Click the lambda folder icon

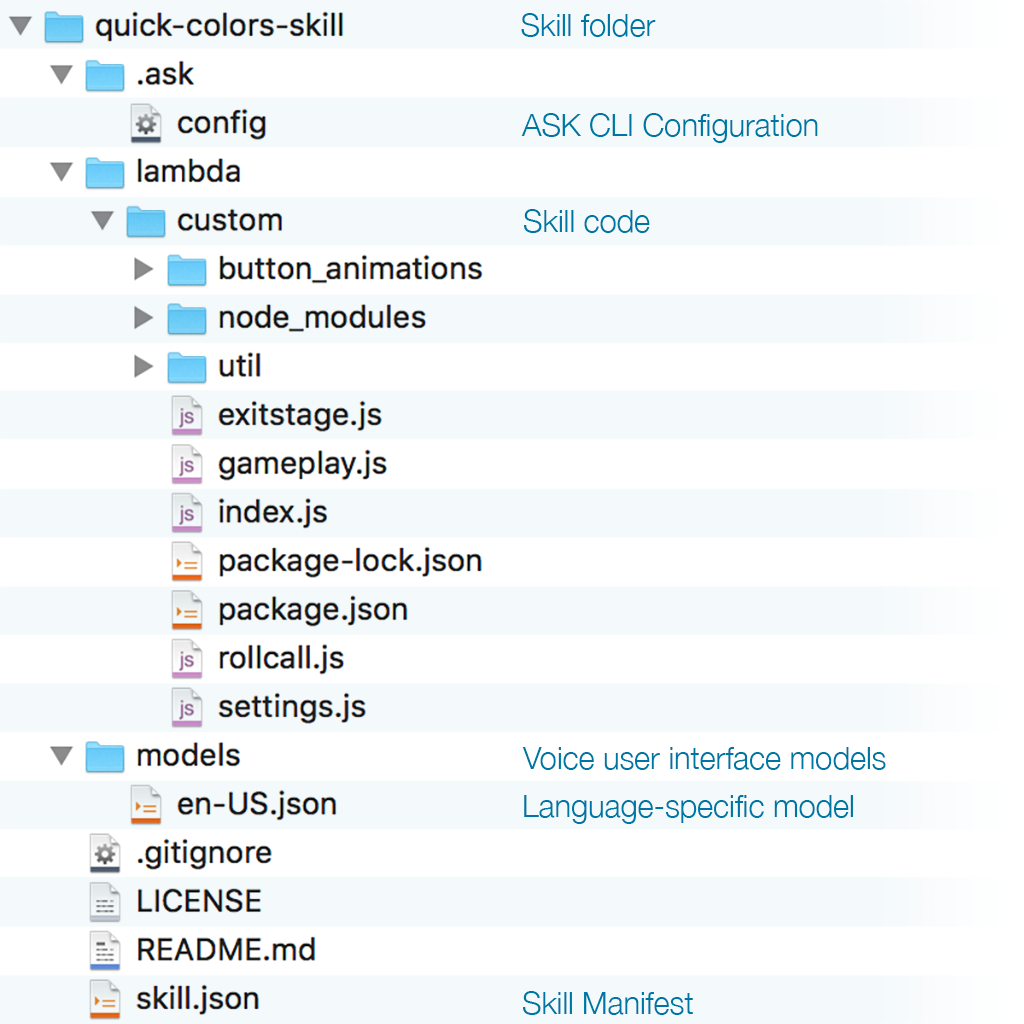104,173
